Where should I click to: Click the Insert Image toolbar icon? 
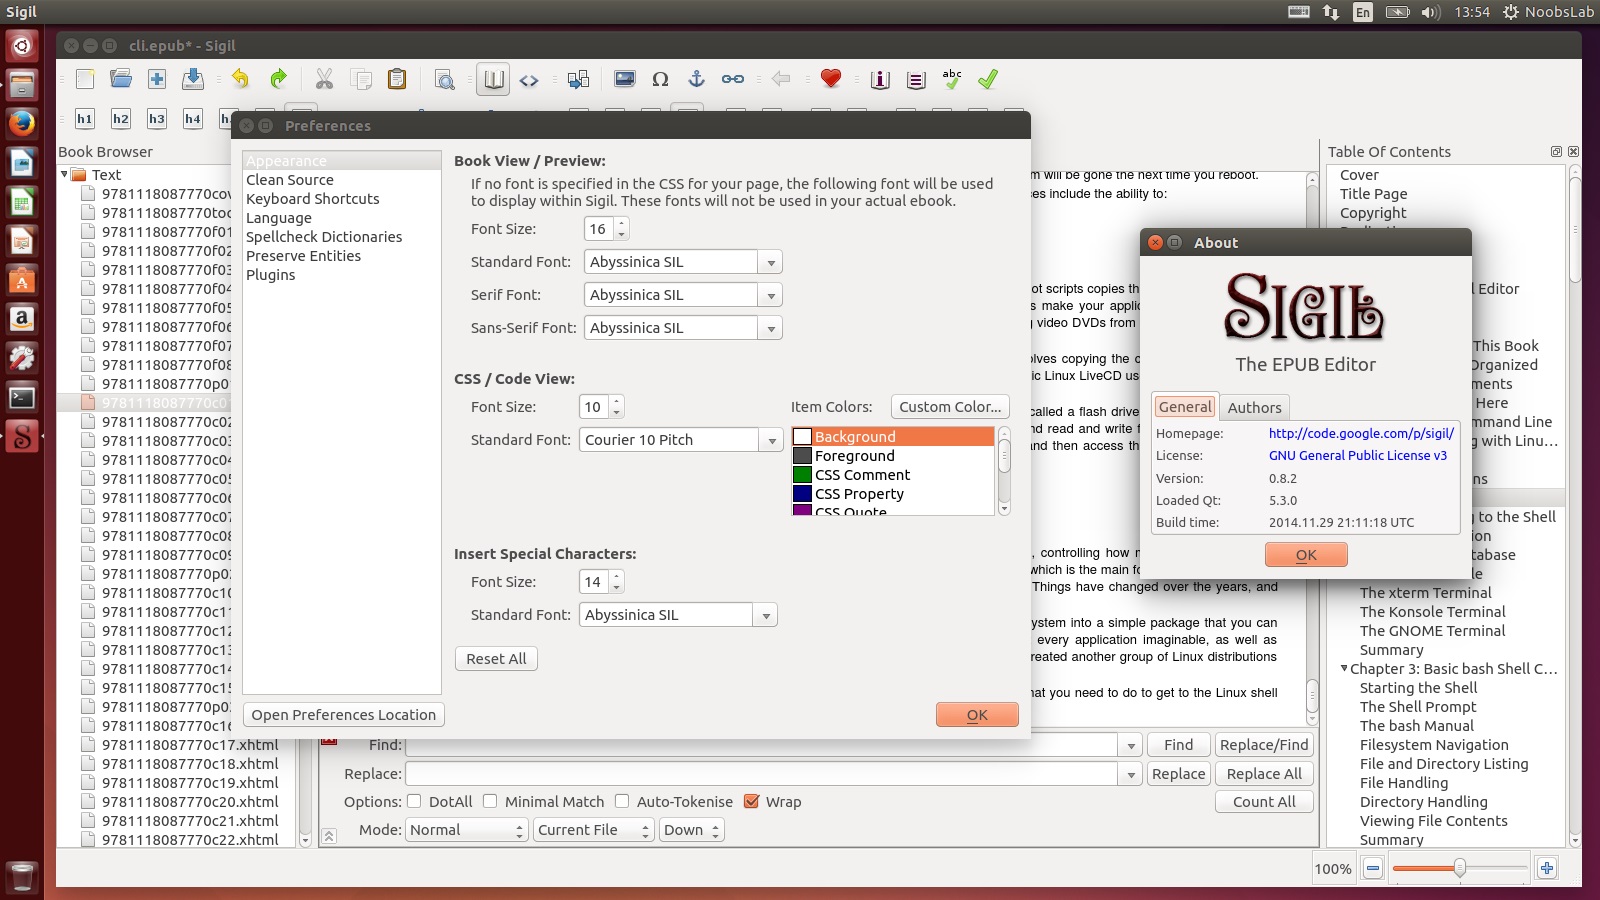625,79
